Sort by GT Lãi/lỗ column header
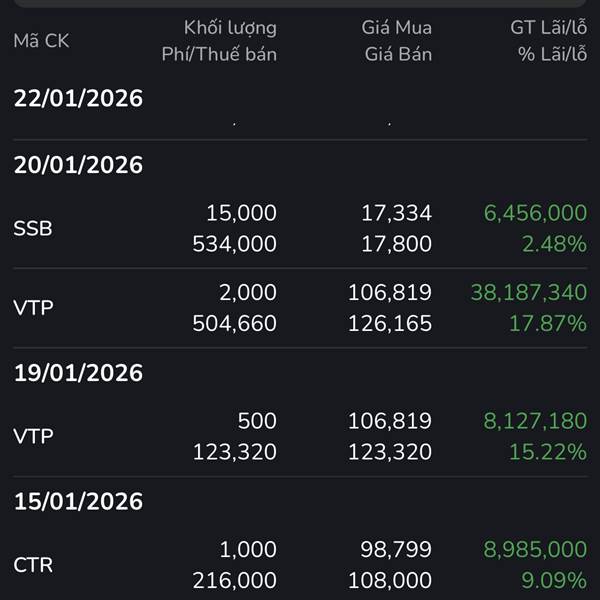 [548, 28]
